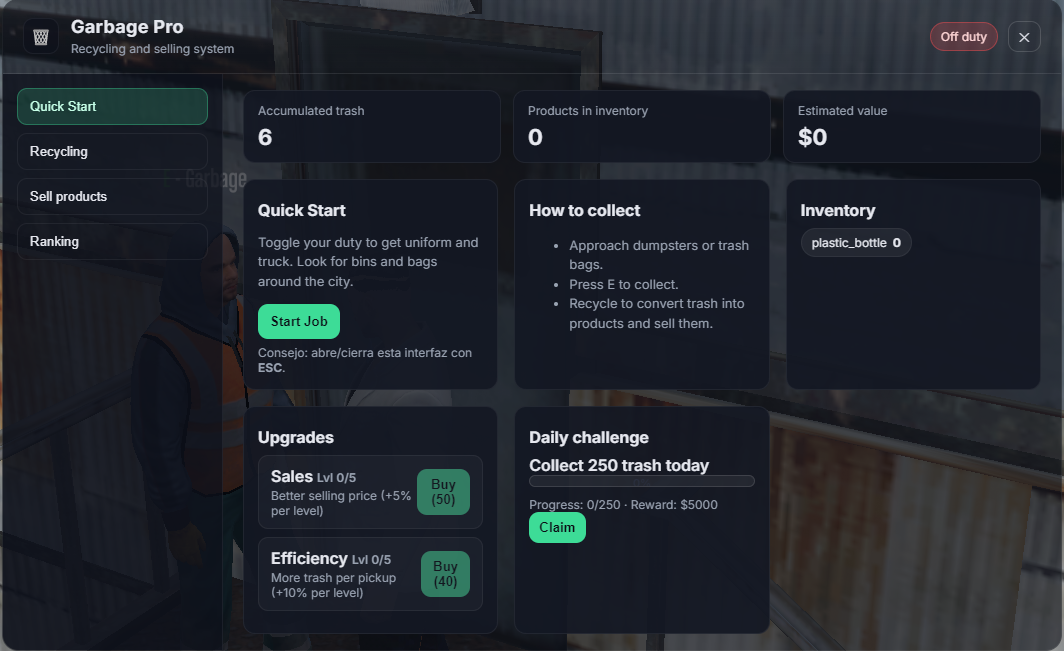
Task: Click the Sales upgrade title
Action: 292,477
